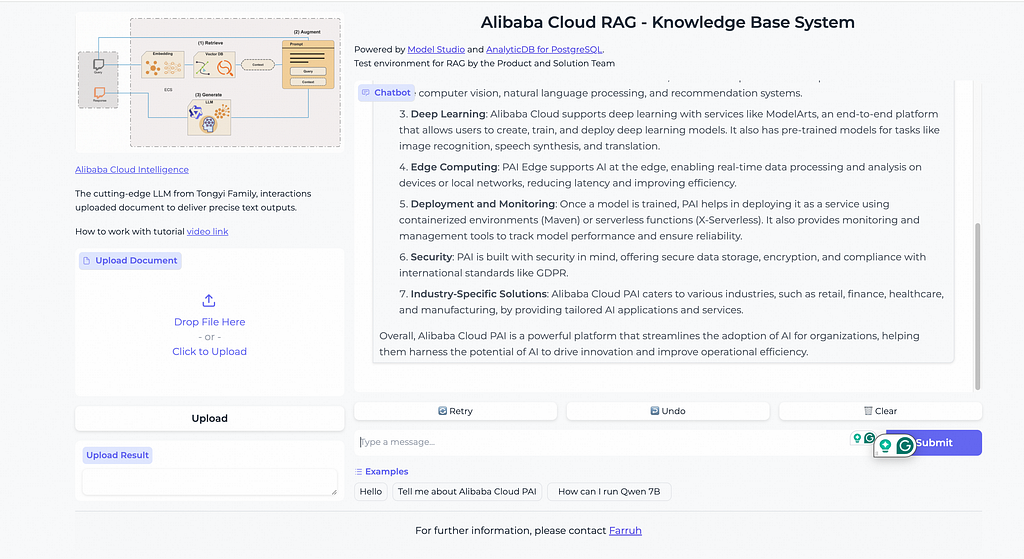Click the Grammarly icon over the Submit button

click(x=904, y=445)
